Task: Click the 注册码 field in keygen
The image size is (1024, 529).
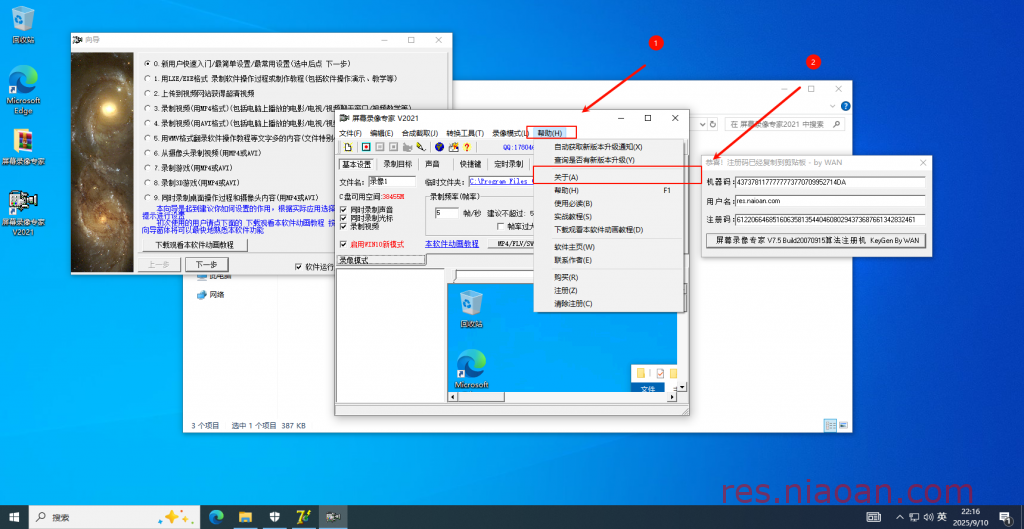Action: tap(829, 220)
